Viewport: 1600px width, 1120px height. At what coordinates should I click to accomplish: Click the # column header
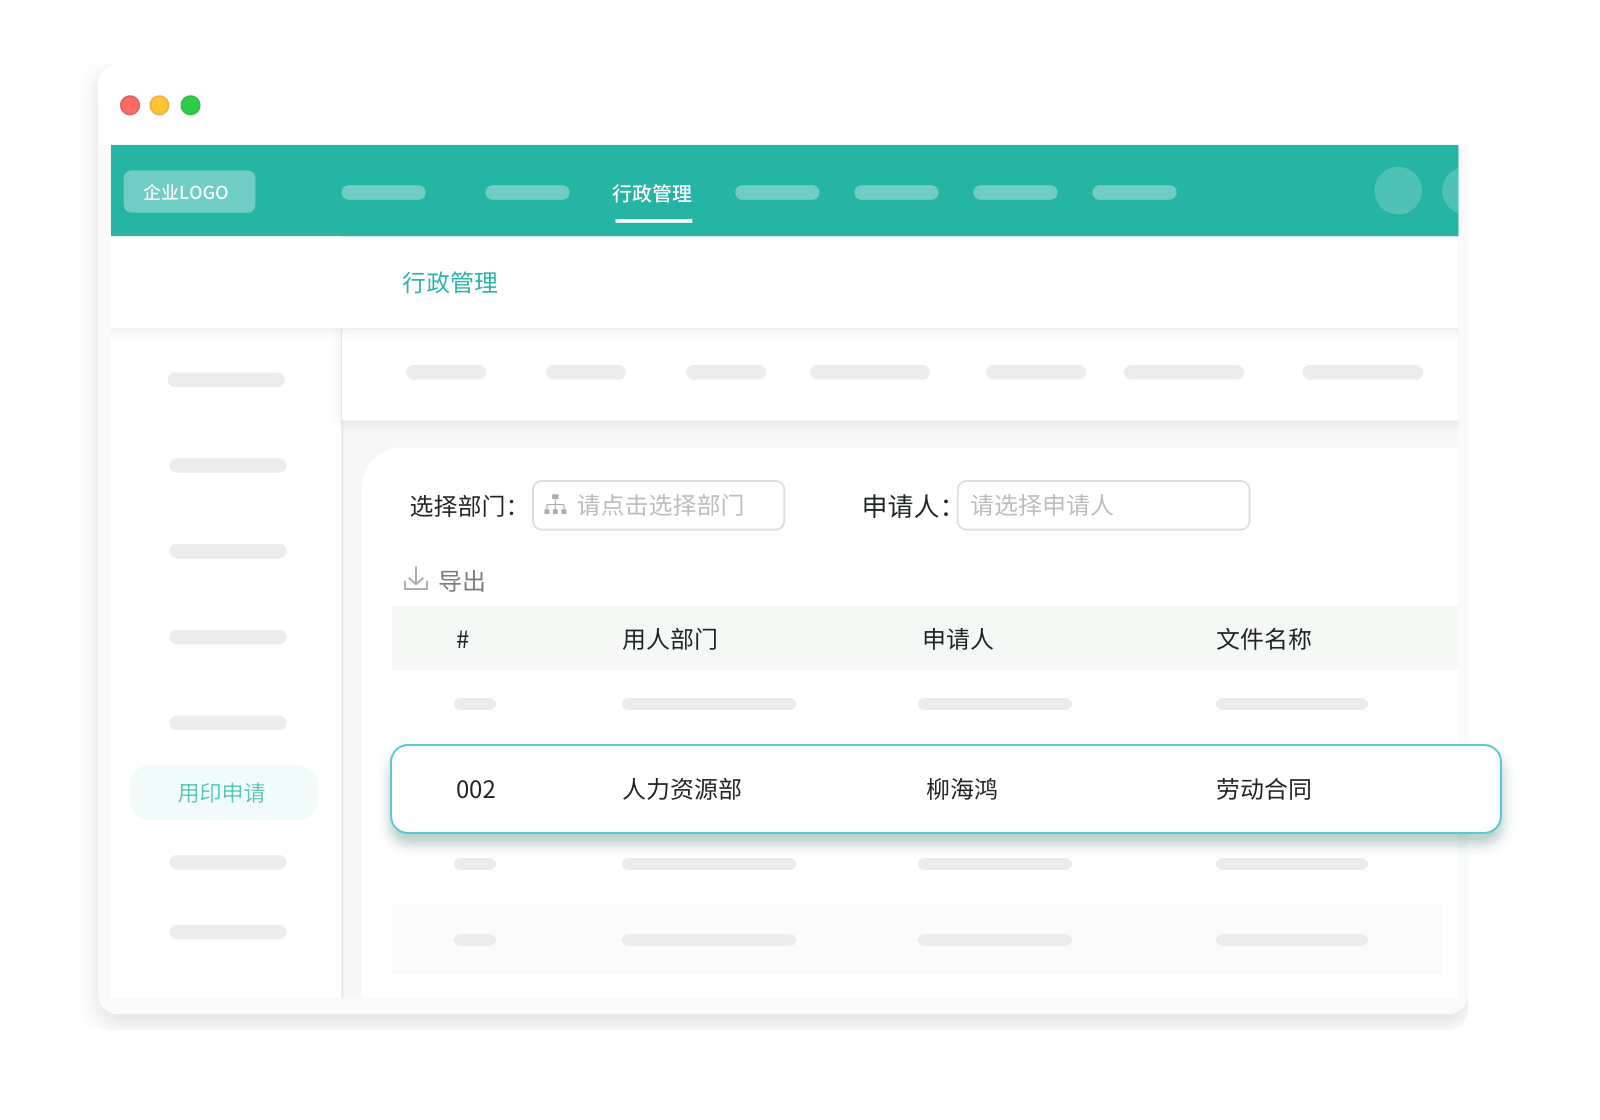462,640
